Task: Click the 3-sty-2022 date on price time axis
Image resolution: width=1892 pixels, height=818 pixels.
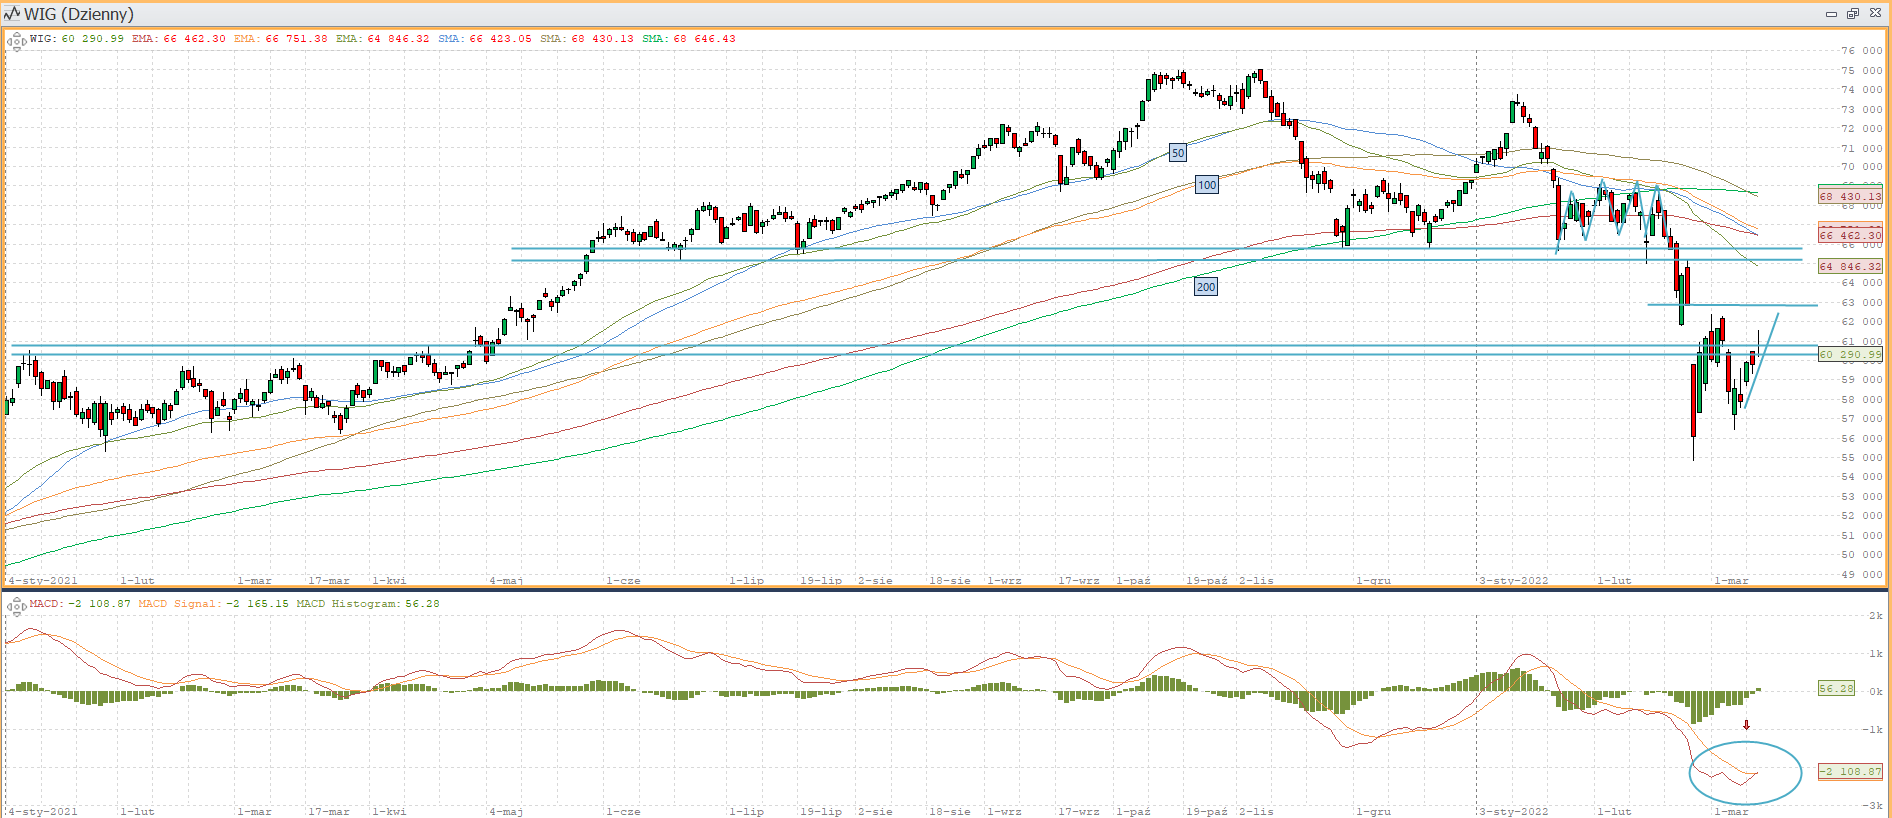Action: 1513,580
